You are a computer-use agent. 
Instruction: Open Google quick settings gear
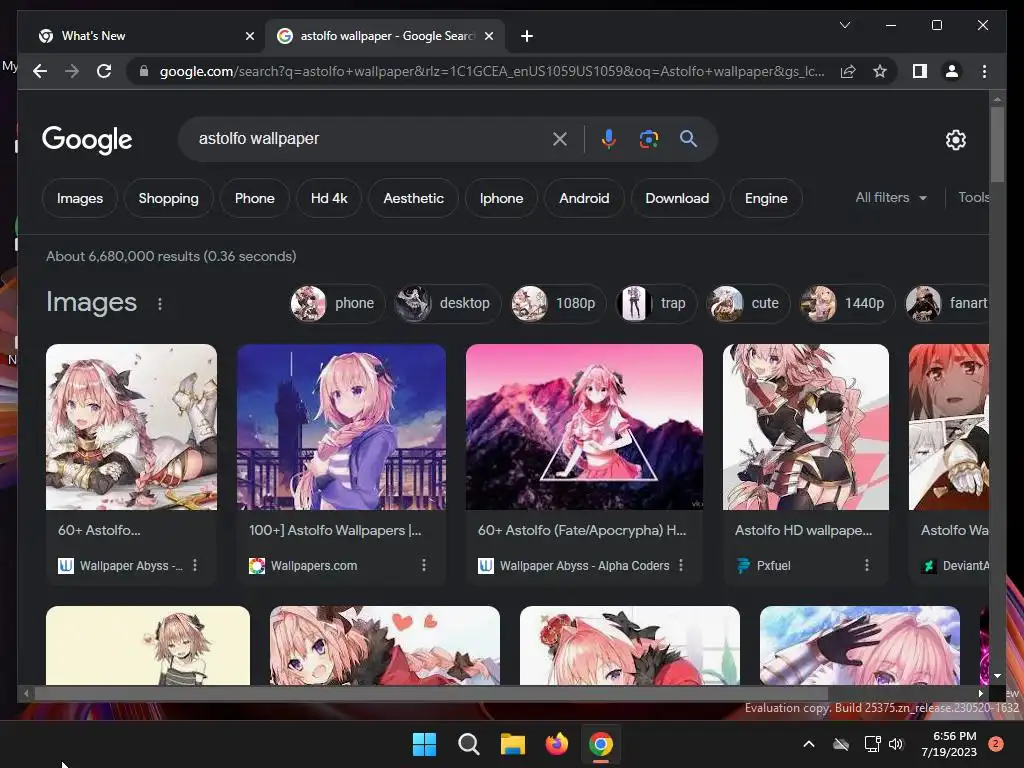click(x=955, y=139)
